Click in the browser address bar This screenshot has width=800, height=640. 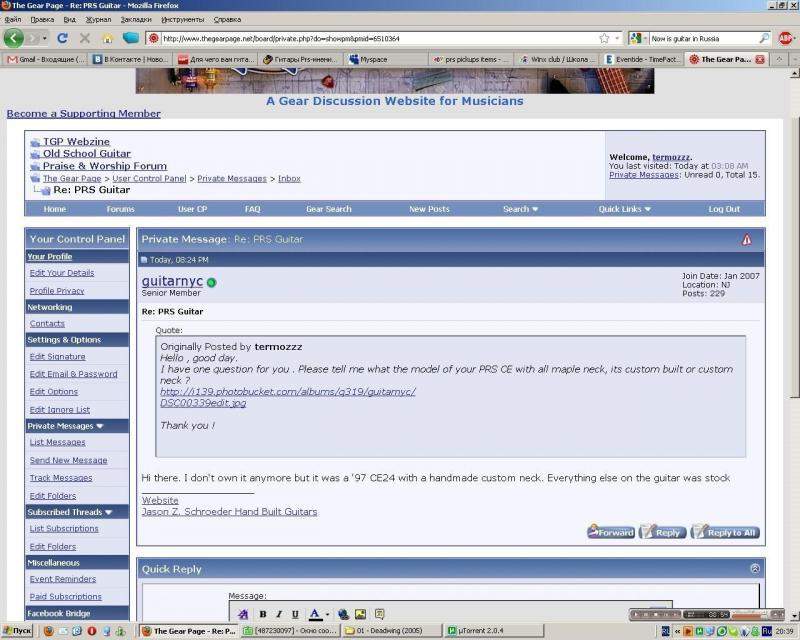coord(379,38)
